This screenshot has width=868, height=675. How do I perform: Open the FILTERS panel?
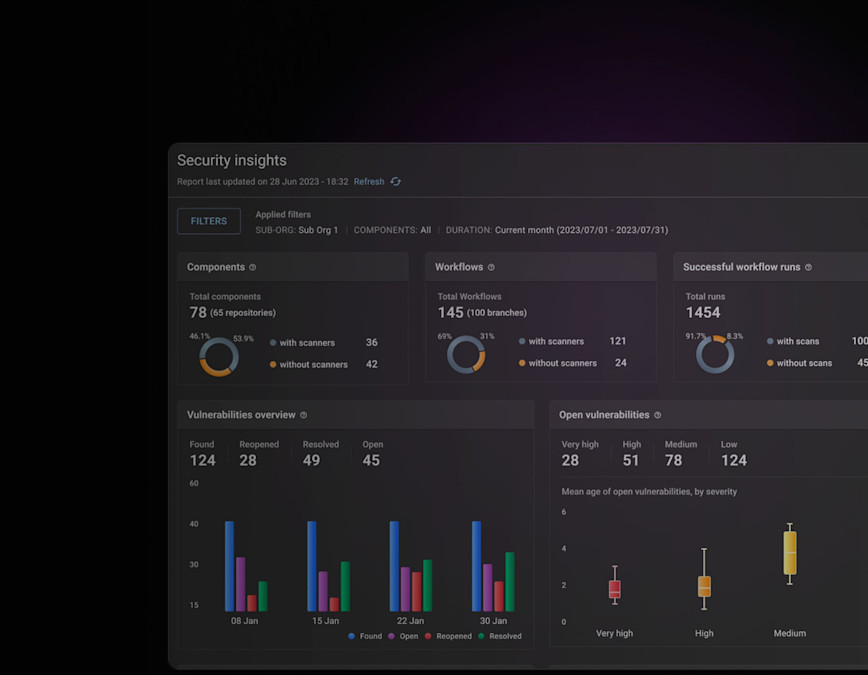click(x=209, y=221)
